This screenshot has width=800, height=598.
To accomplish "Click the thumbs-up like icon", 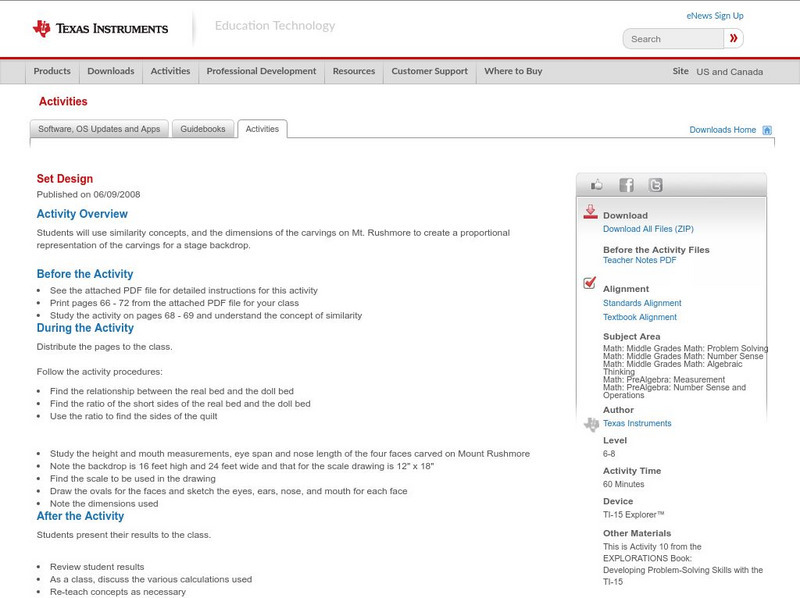I will (x=596, y=185).
